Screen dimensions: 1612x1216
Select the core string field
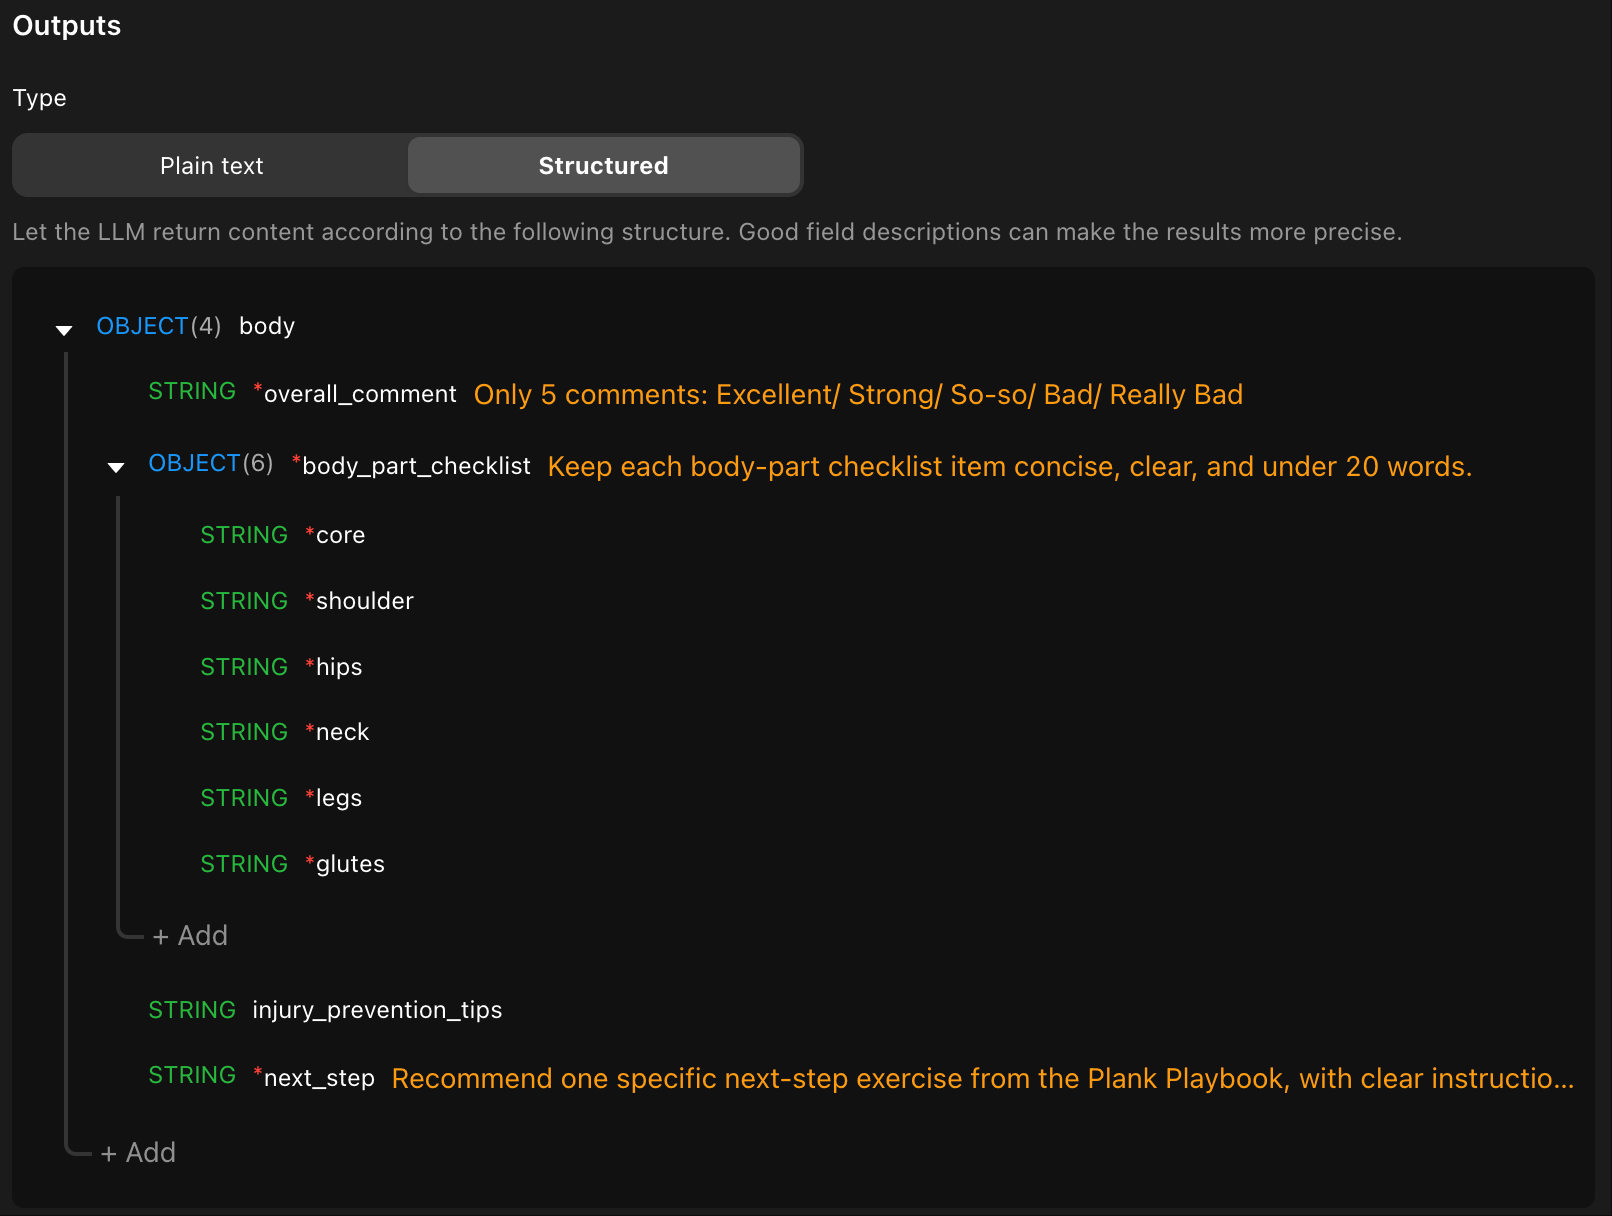340,536
